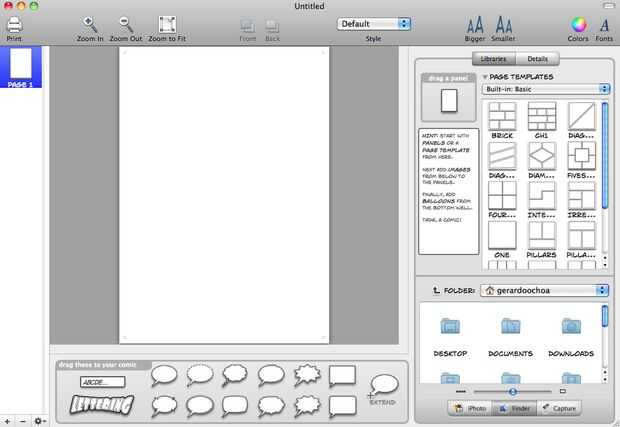The image size is (620, 427).
Task: Adjust the thumbnail size slider knob
Action: pyautogui.click(x=513, y=391)
